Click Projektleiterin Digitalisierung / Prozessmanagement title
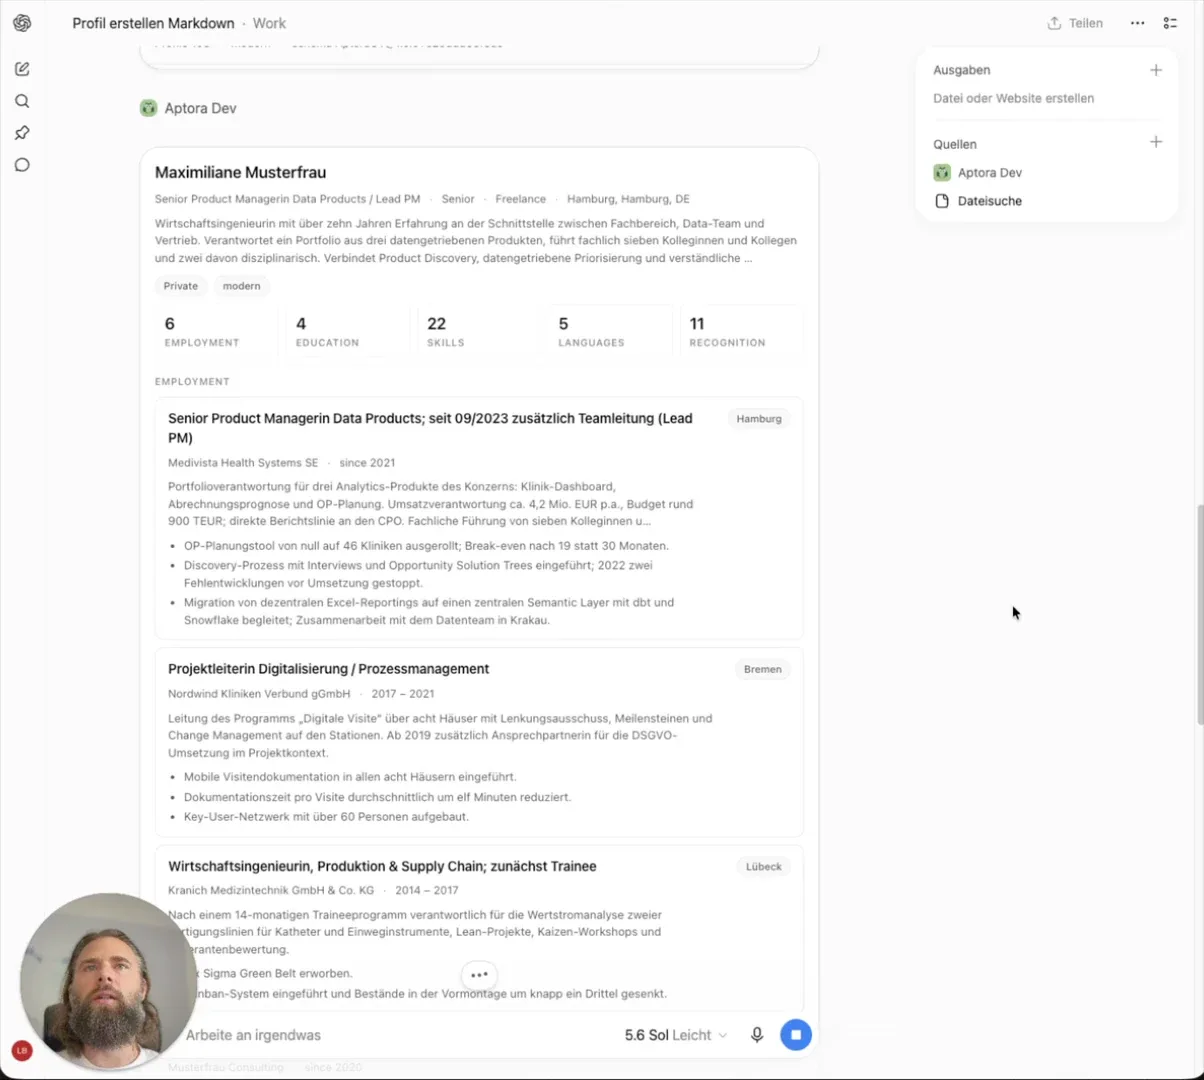This screenshot has height=1080, width=1204. click(328, 669)
